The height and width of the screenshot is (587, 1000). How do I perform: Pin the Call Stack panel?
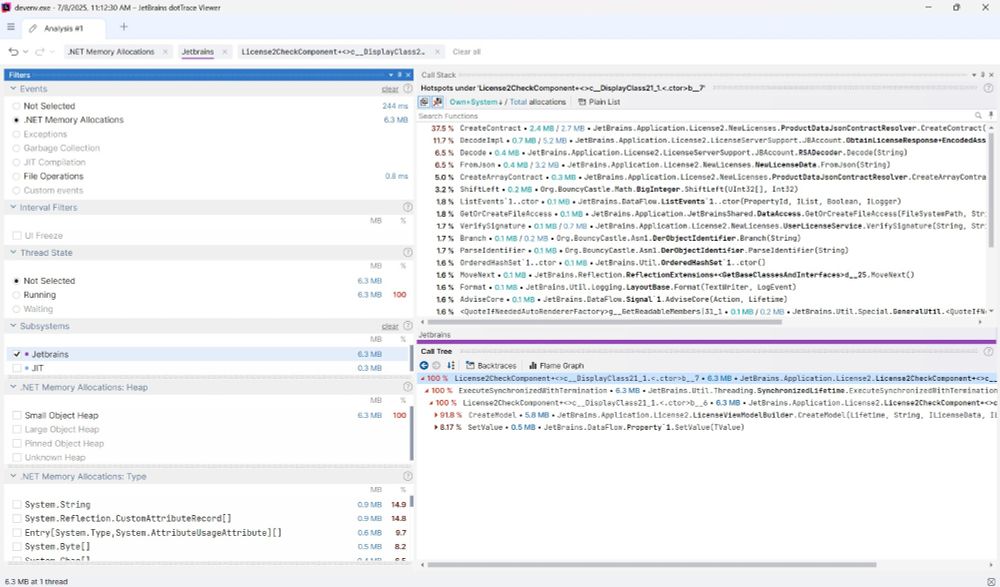coord(983,75)
